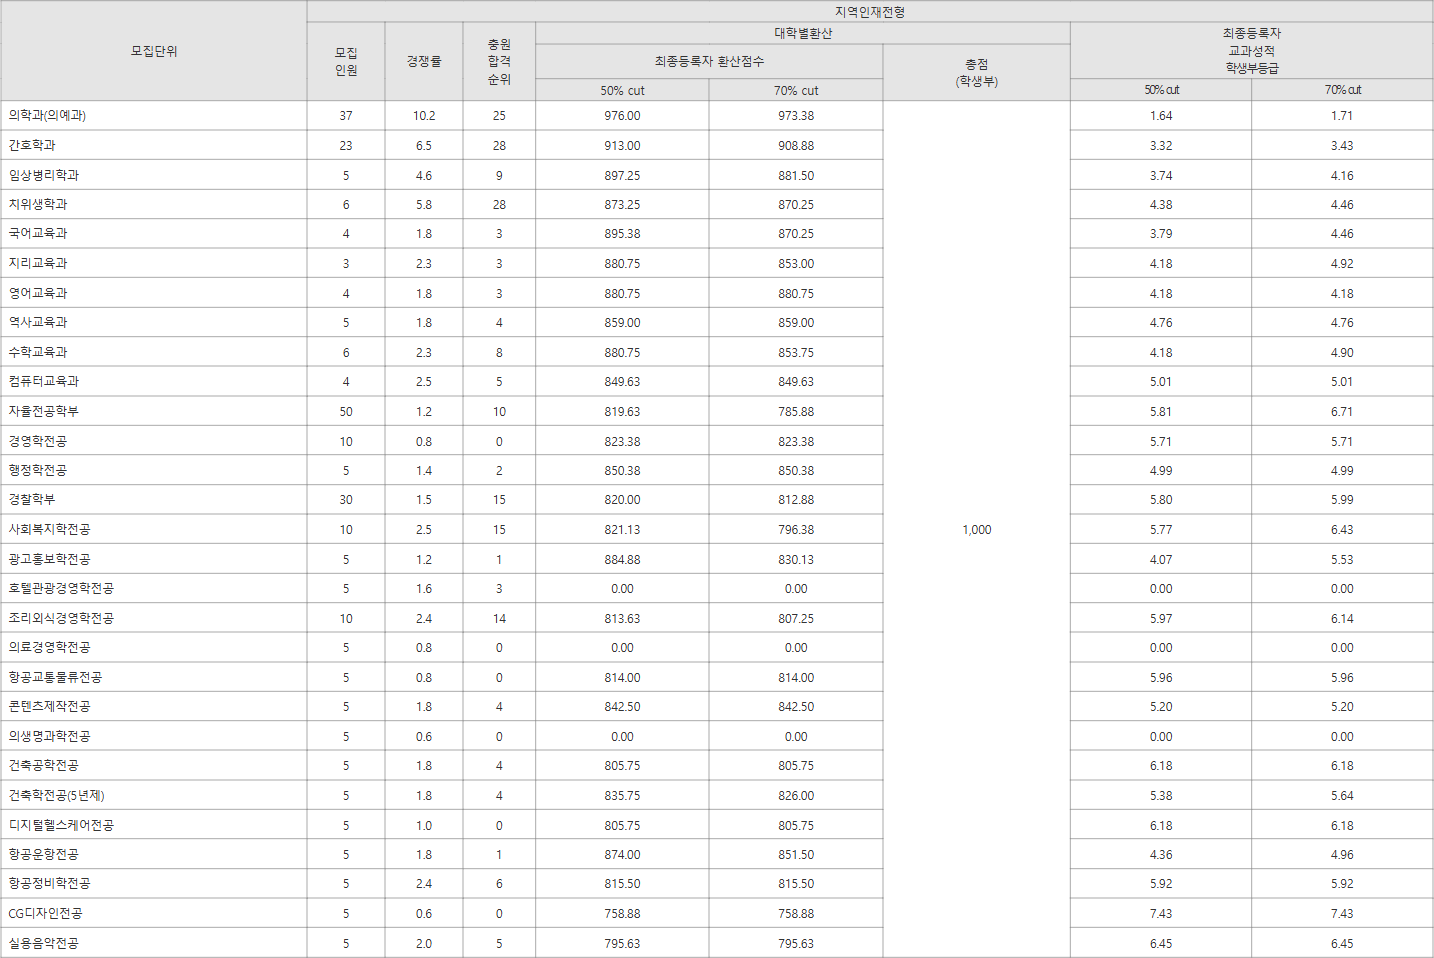
Task: Select the value 976.00 for 의학과
Action: [623, 115]
